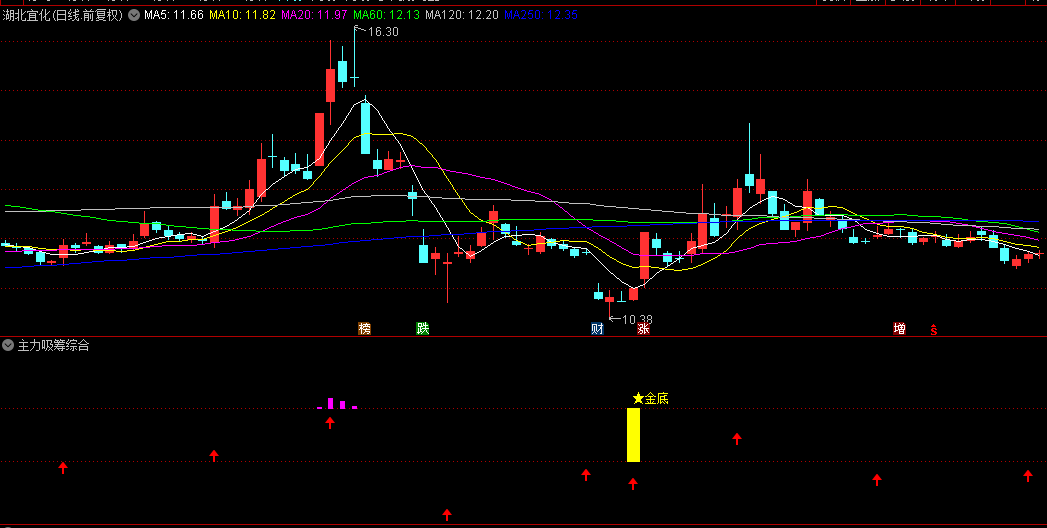Click the ★金底 signal label

coord(650,399)
